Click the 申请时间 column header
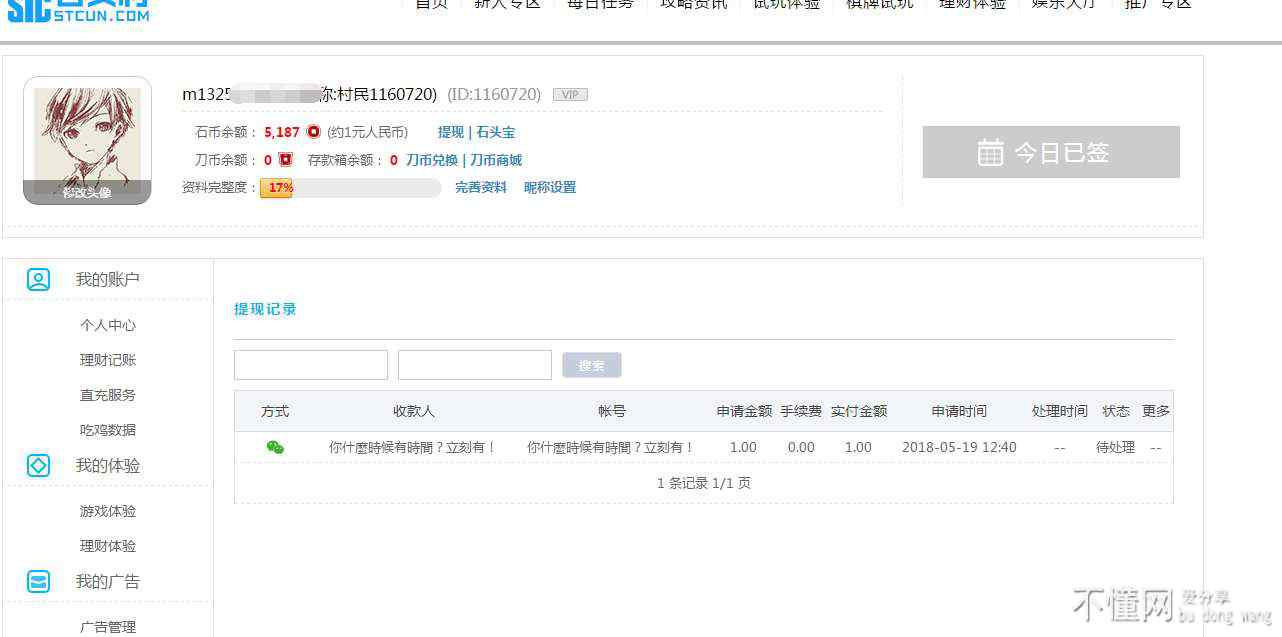The width and height of the screenshot is (1282, 637). pos(959,411)
